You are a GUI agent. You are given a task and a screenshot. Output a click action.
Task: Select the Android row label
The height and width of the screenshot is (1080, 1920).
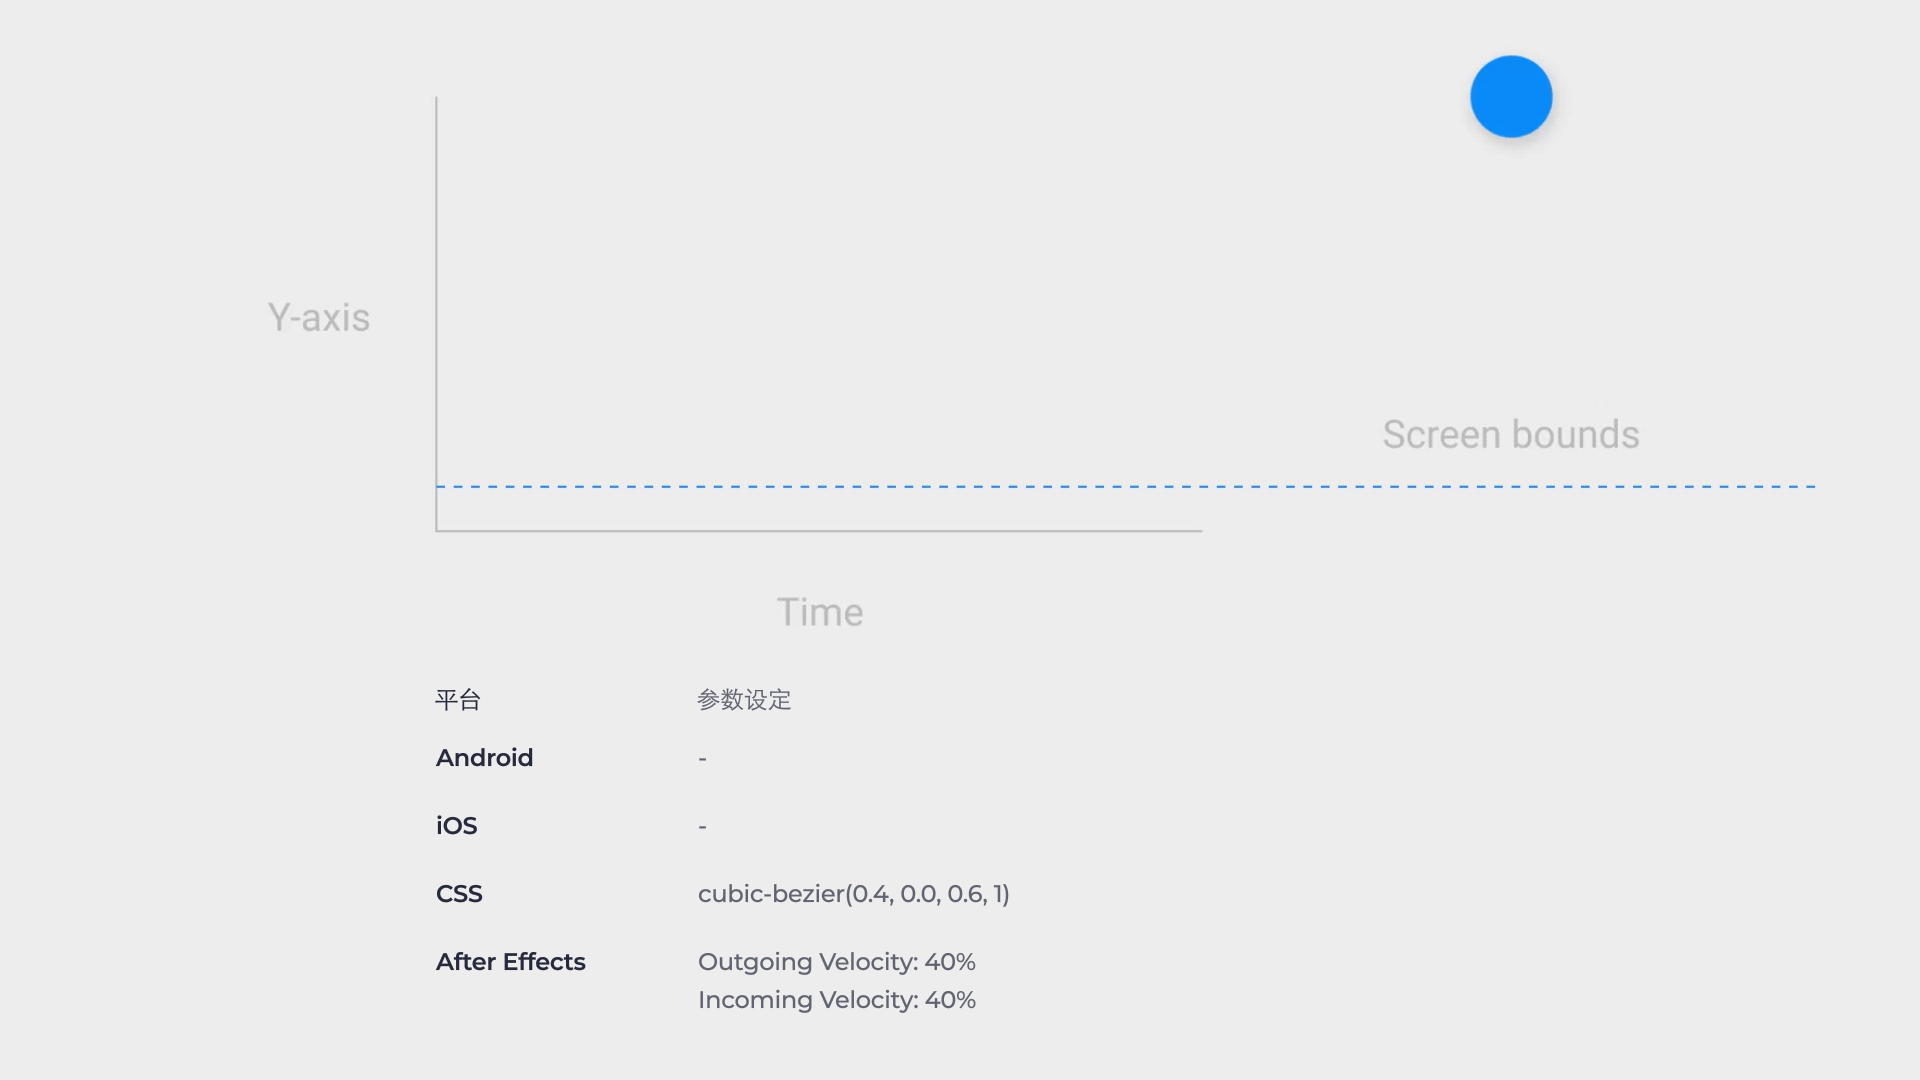(x=484, y=758)
